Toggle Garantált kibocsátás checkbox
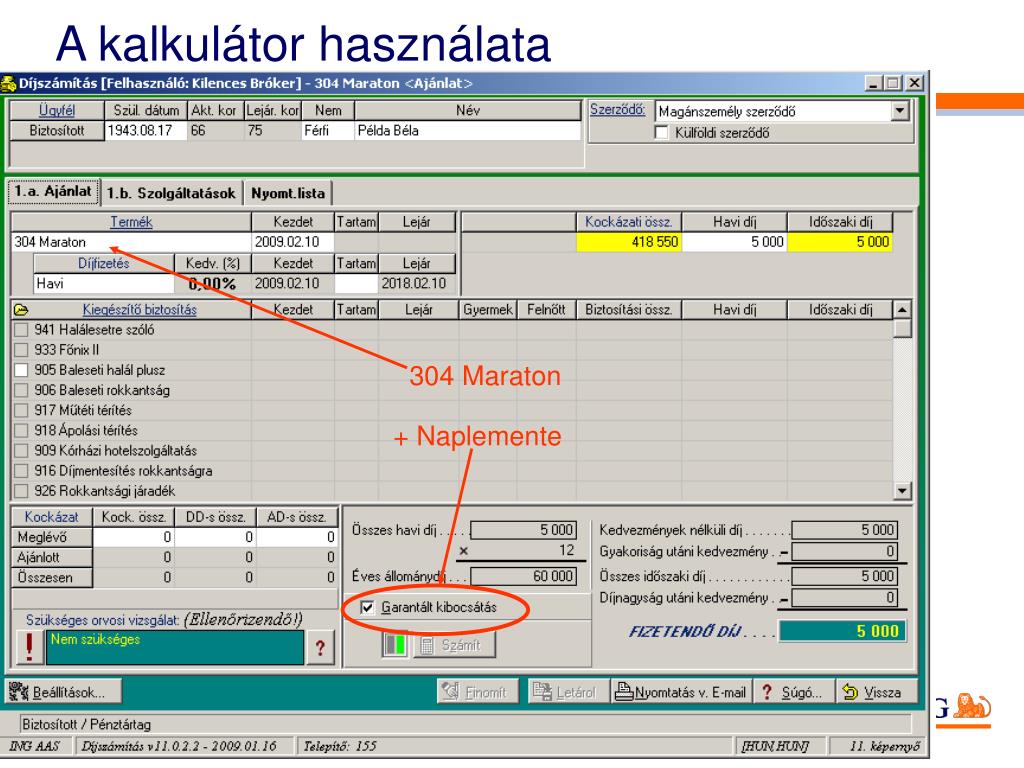The height and width of the screenshot is (768, 1024). pyautogui.click(x=368, y=608)
